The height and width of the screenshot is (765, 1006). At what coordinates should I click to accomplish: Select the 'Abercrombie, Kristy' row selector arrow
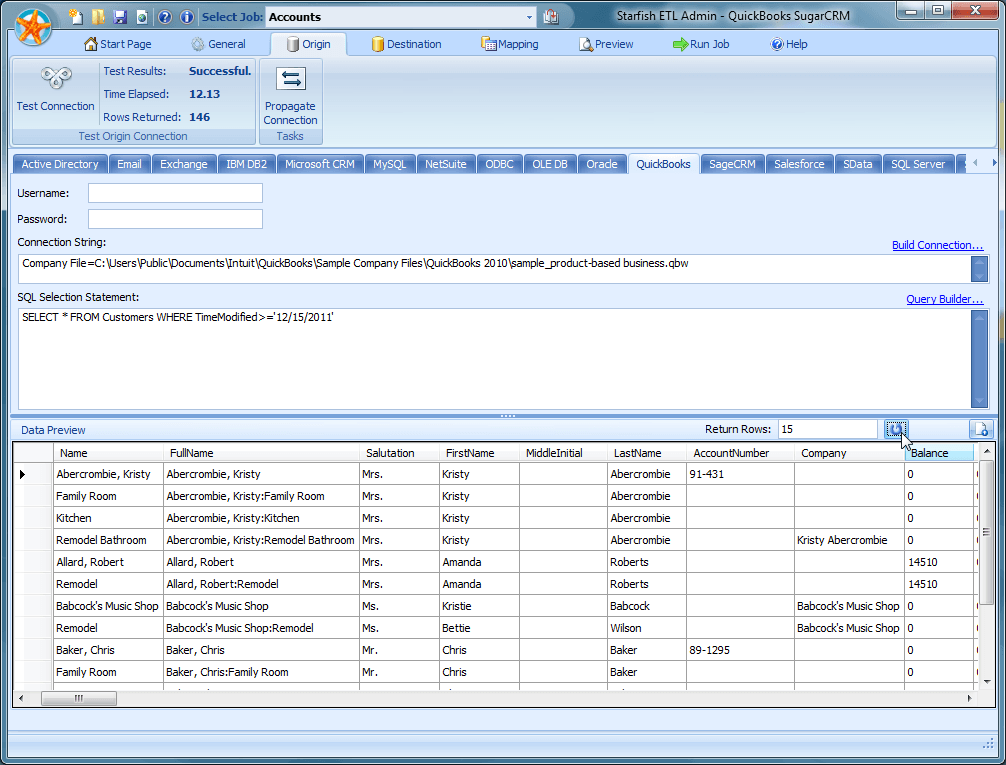tap(22, 474)
